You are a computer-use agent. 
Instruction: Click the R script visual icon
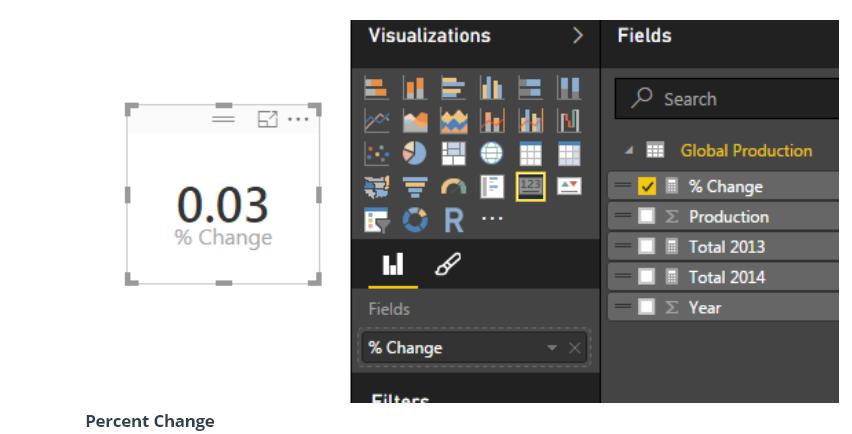(453, 219)
